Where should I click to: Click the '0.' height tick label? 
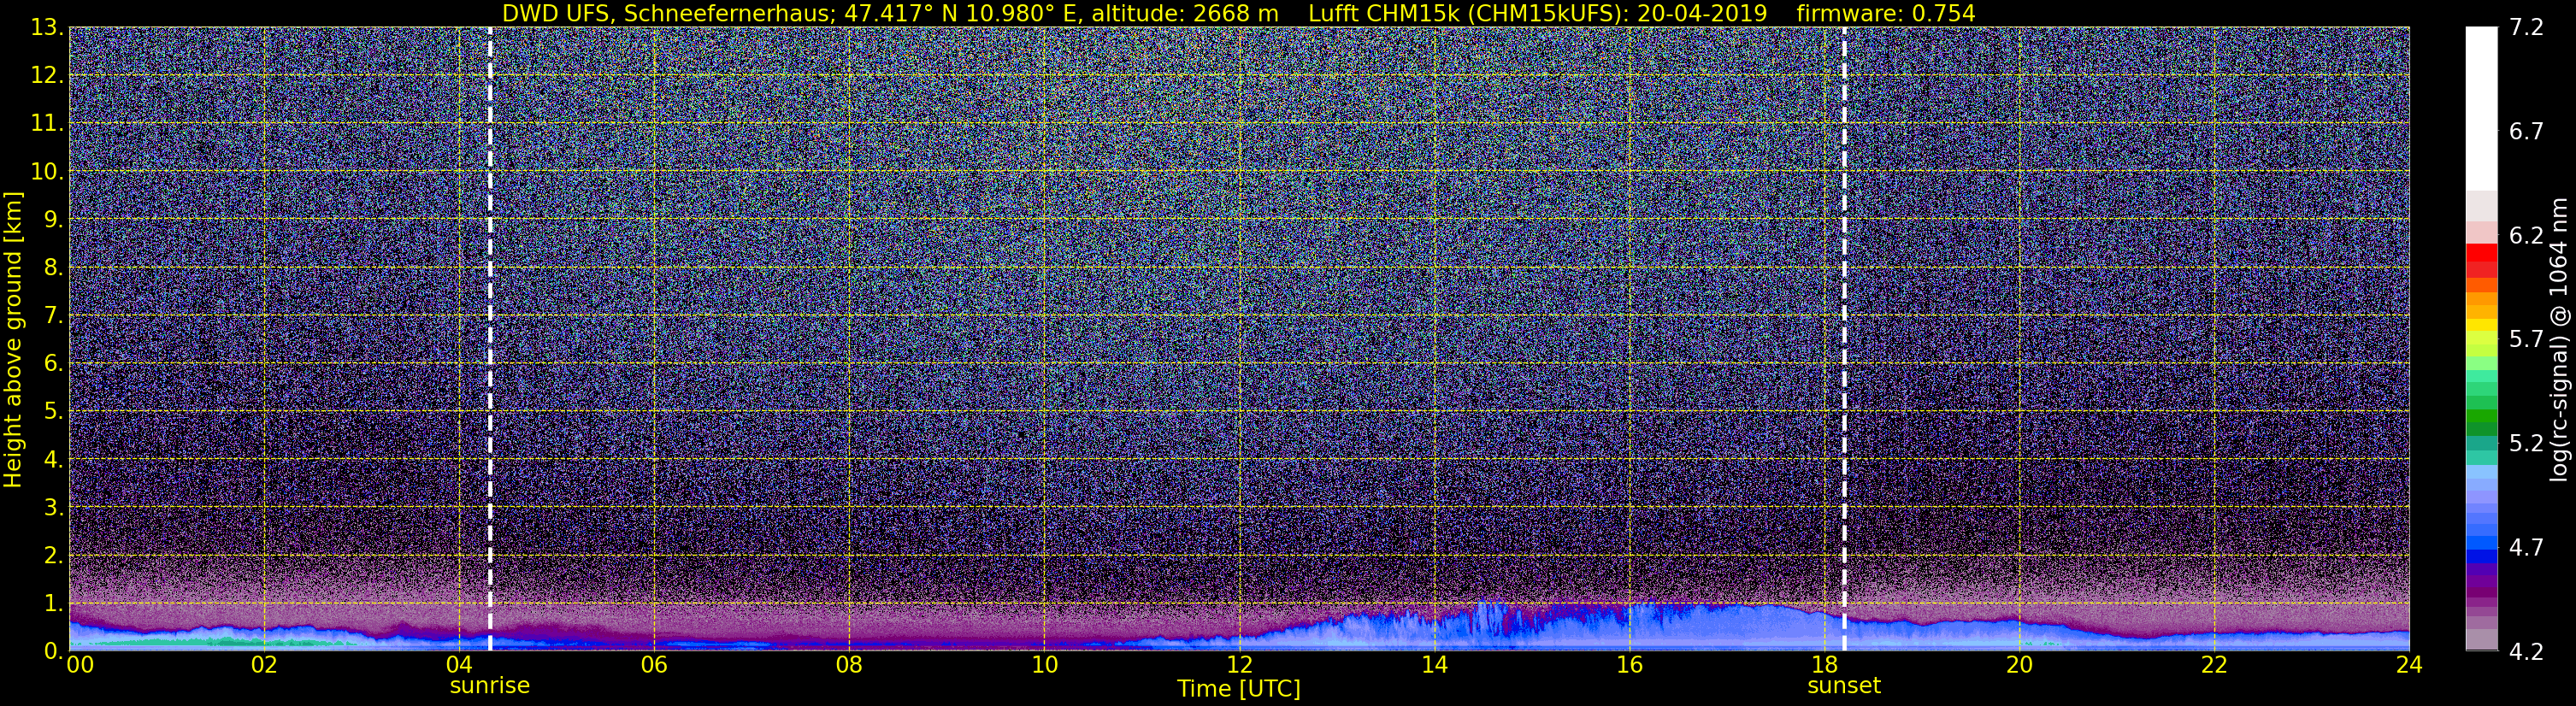(x=54, y=651)
